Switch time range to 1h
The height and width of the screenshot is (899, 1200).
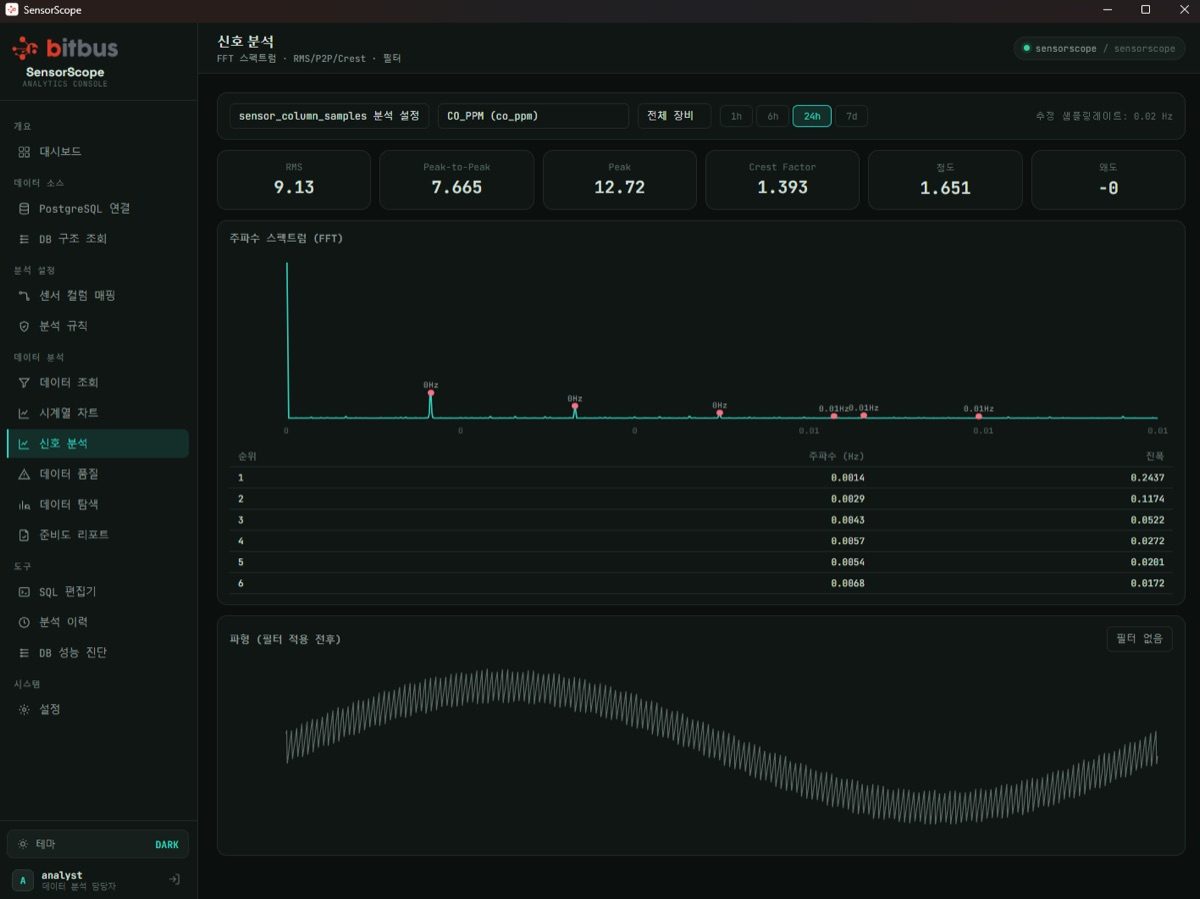(736, 116)
